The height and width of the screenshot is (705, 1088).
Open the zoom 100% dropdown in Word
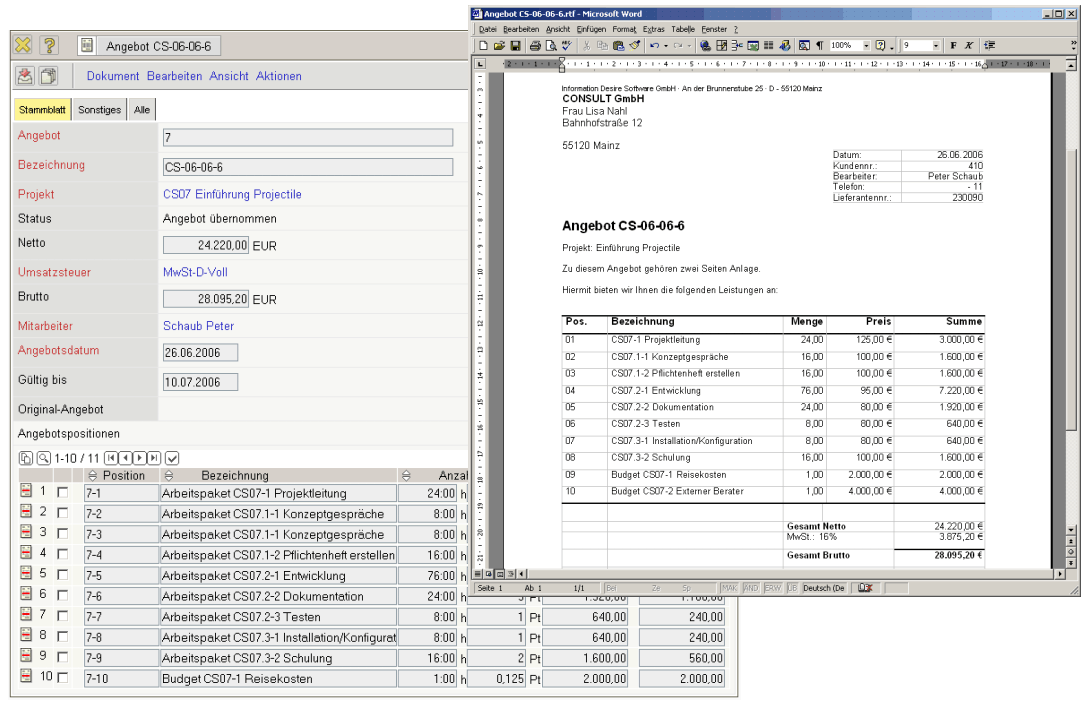866,46
